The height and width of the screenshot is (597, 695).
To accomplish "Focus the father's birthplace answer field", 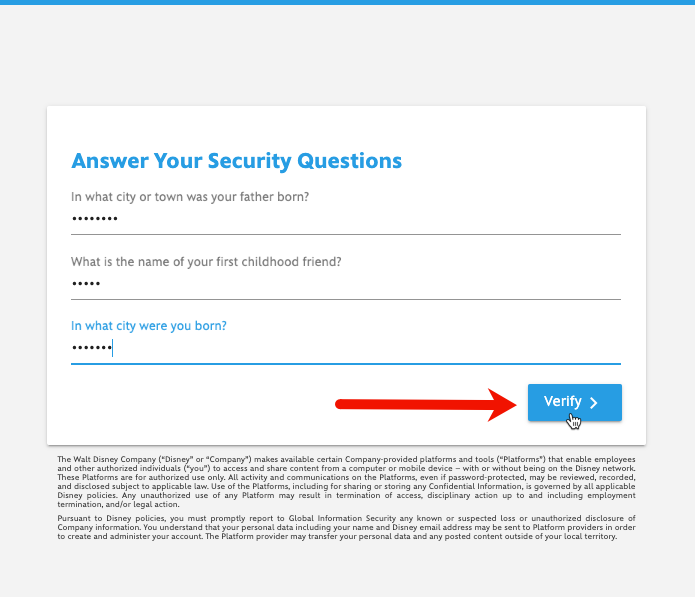I will coord(346,219).
